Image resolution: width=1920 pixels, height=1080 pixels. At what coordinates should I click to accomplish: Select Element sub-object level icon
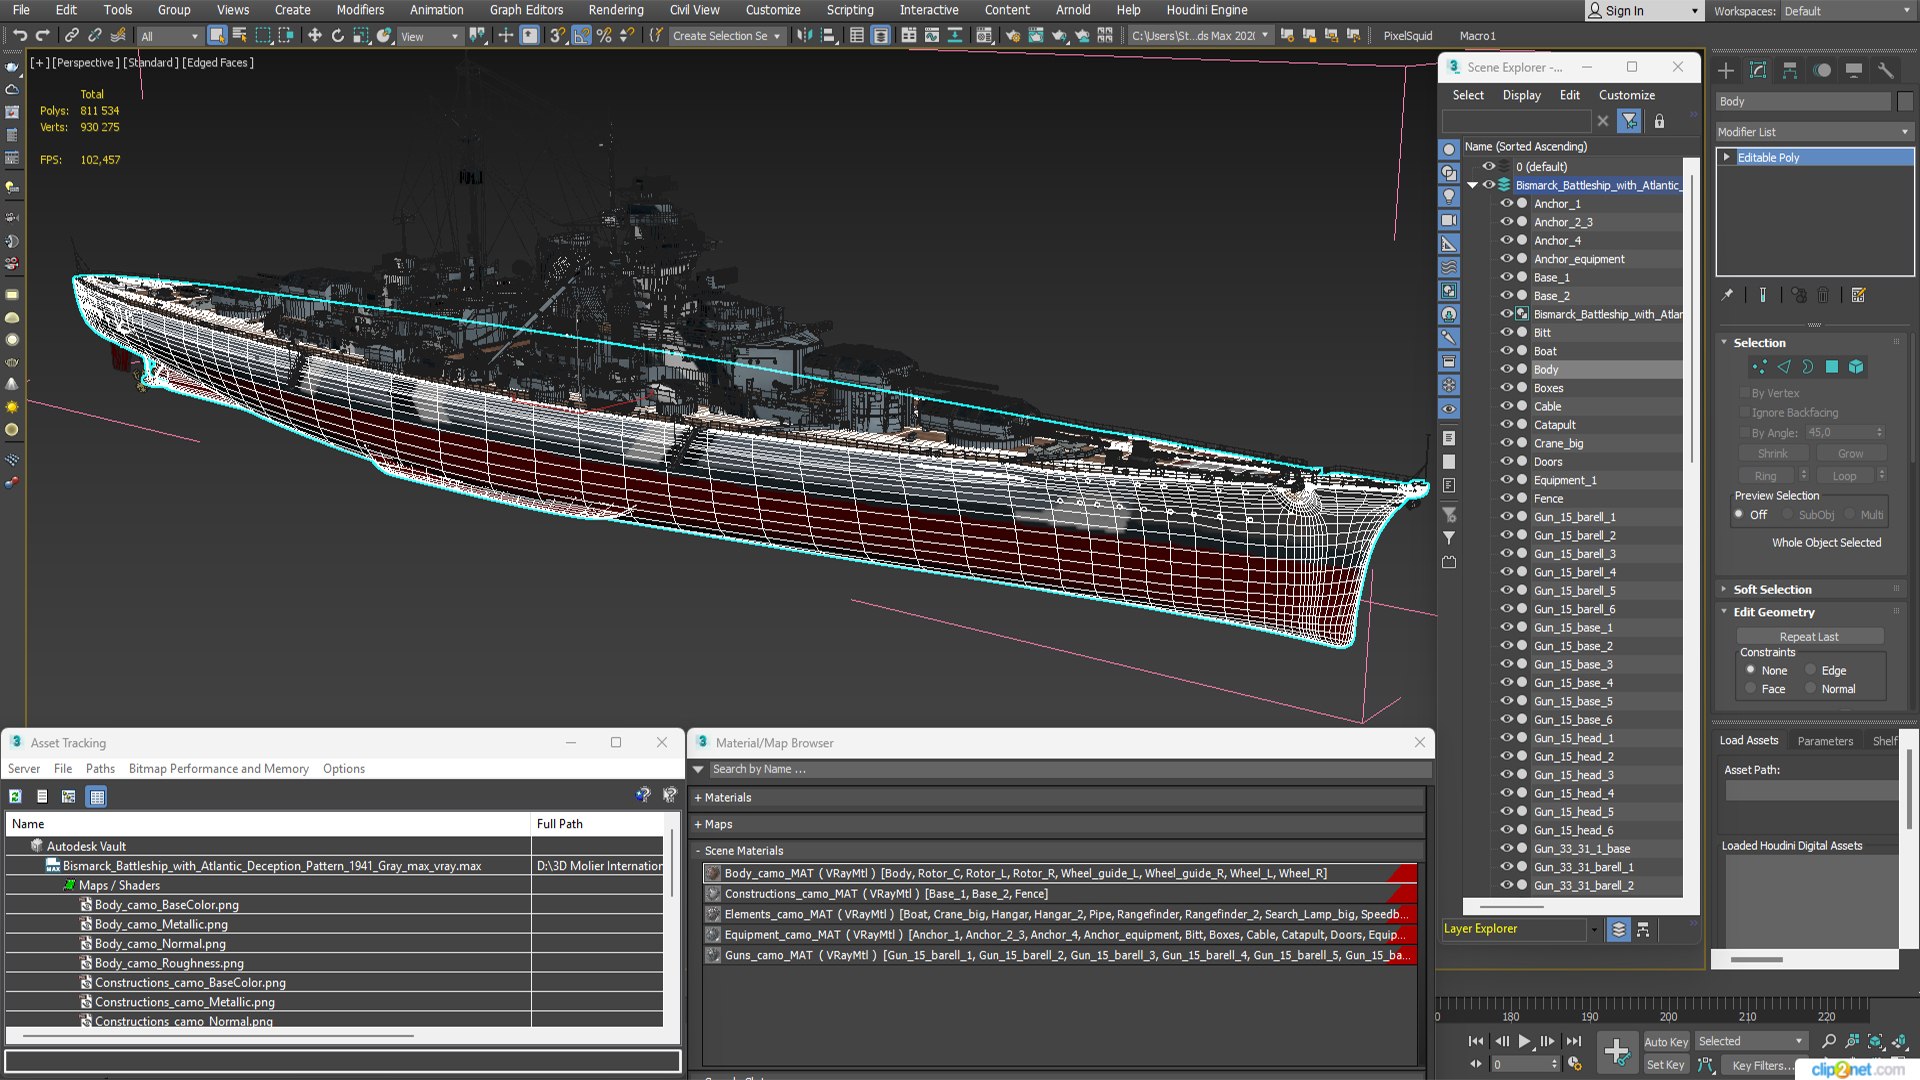click(1856, 367)
